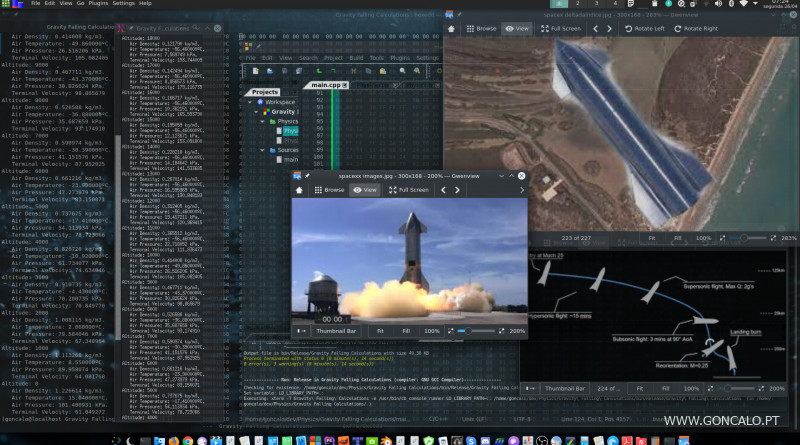Open the application launcher grid icon

[6, 3]
